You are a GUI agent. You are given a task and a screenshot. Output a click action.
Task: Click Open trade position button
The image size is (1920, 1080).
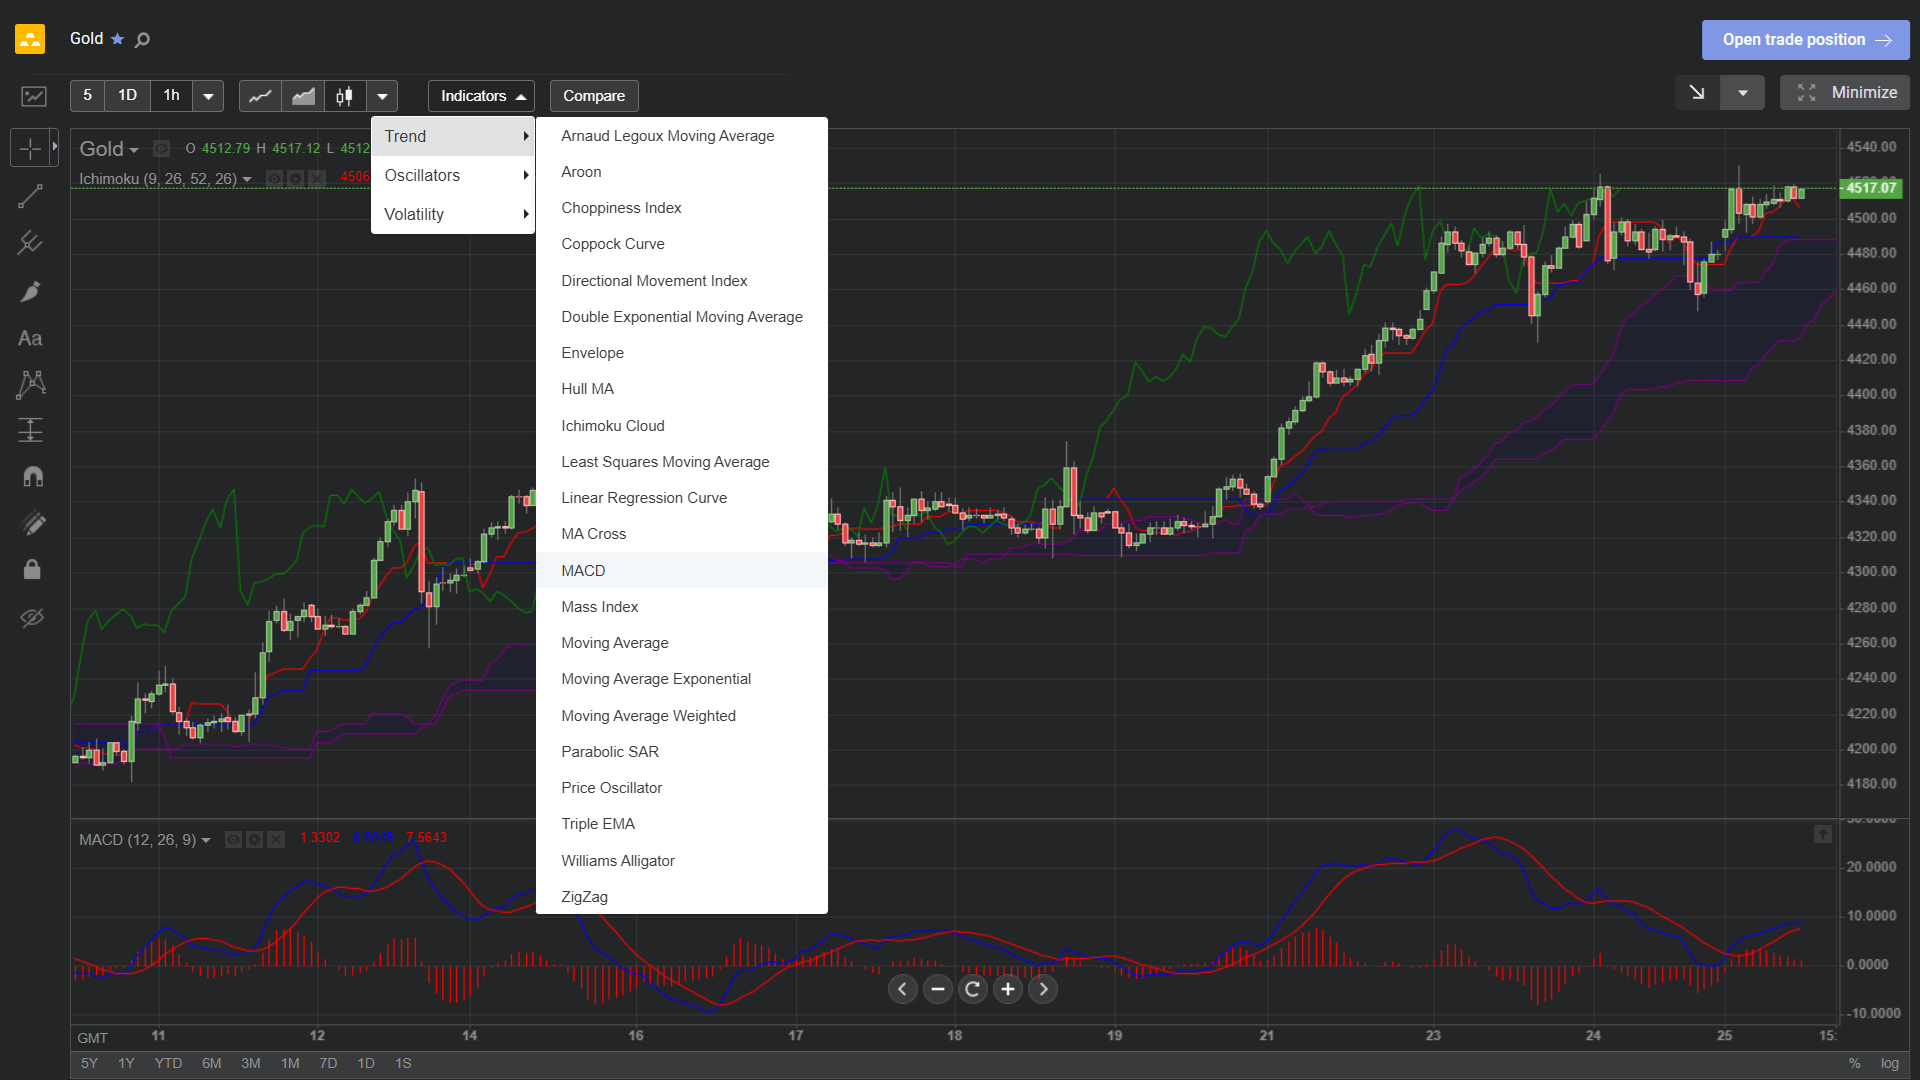click(x=1806, y=40)
